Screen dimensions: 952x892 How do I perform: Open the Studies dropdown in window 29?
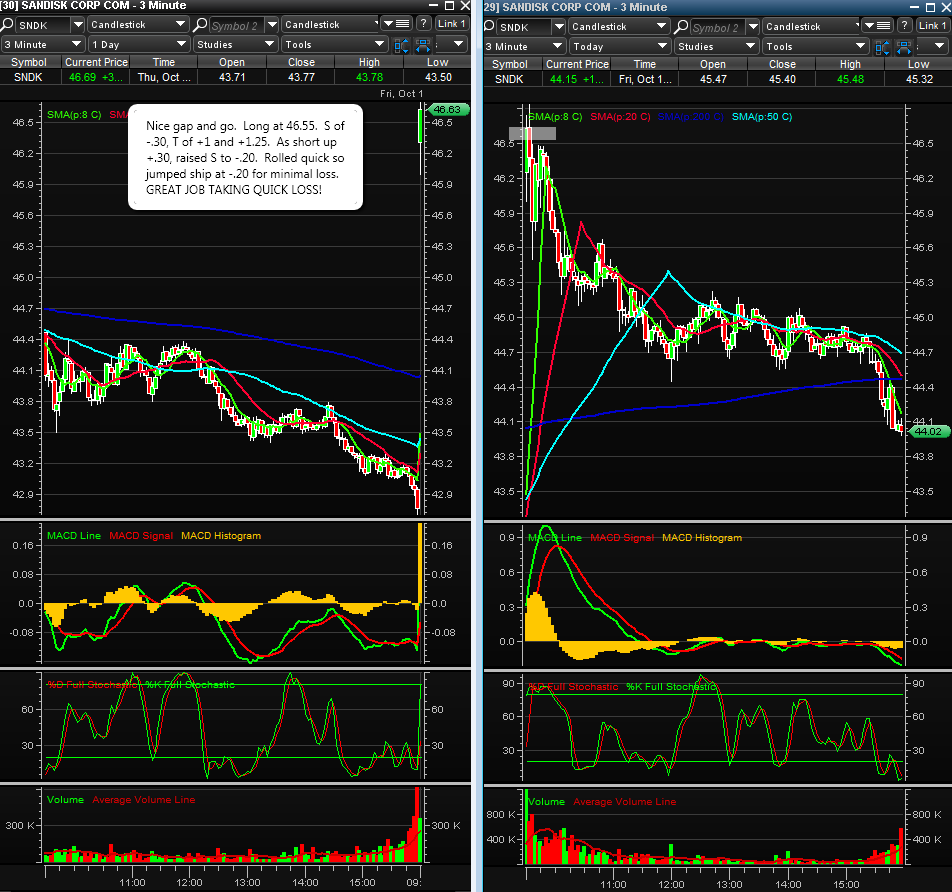pos(716,47)
